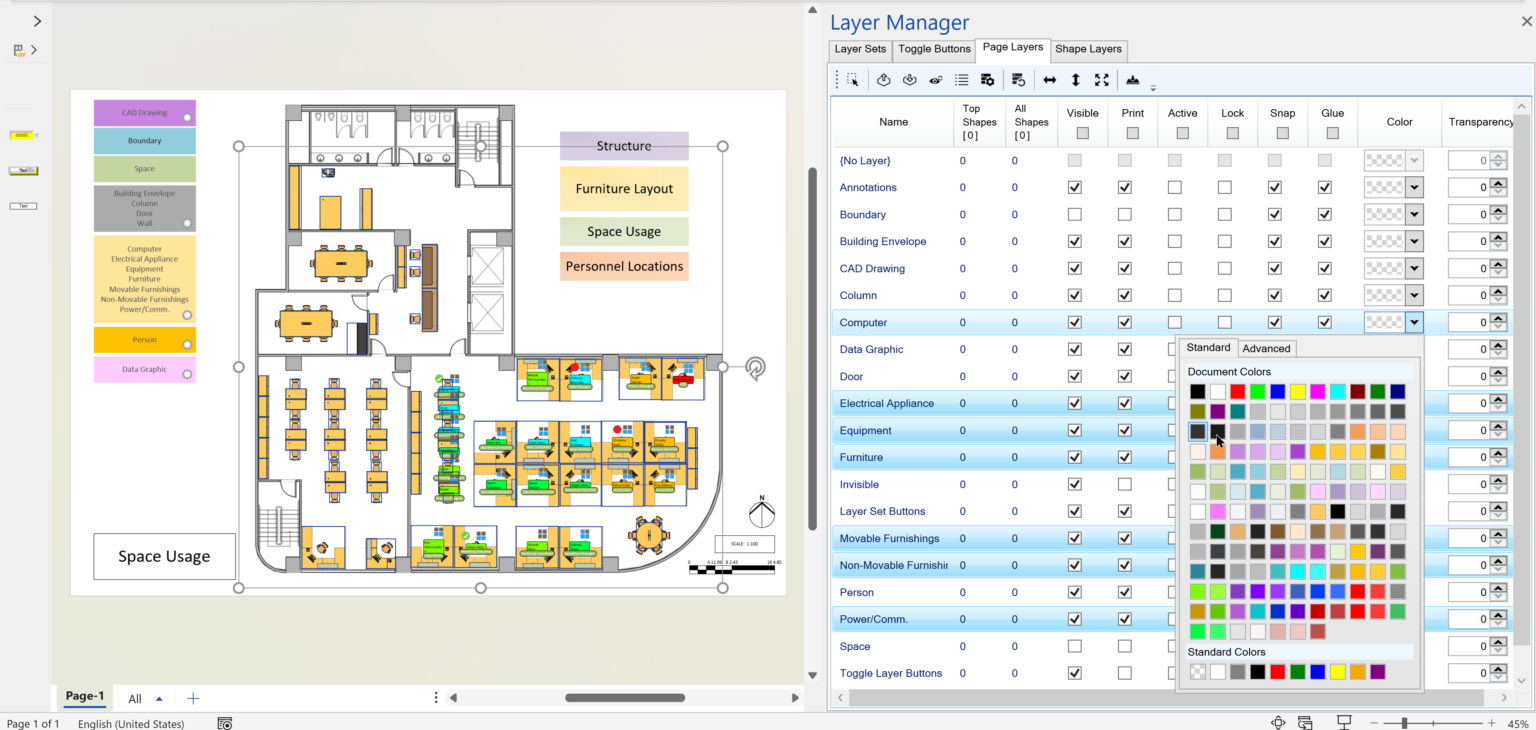Increase transparency with the Computer layer stepper
This screenshot has width=1536, height=730.
coord(1498,318)
